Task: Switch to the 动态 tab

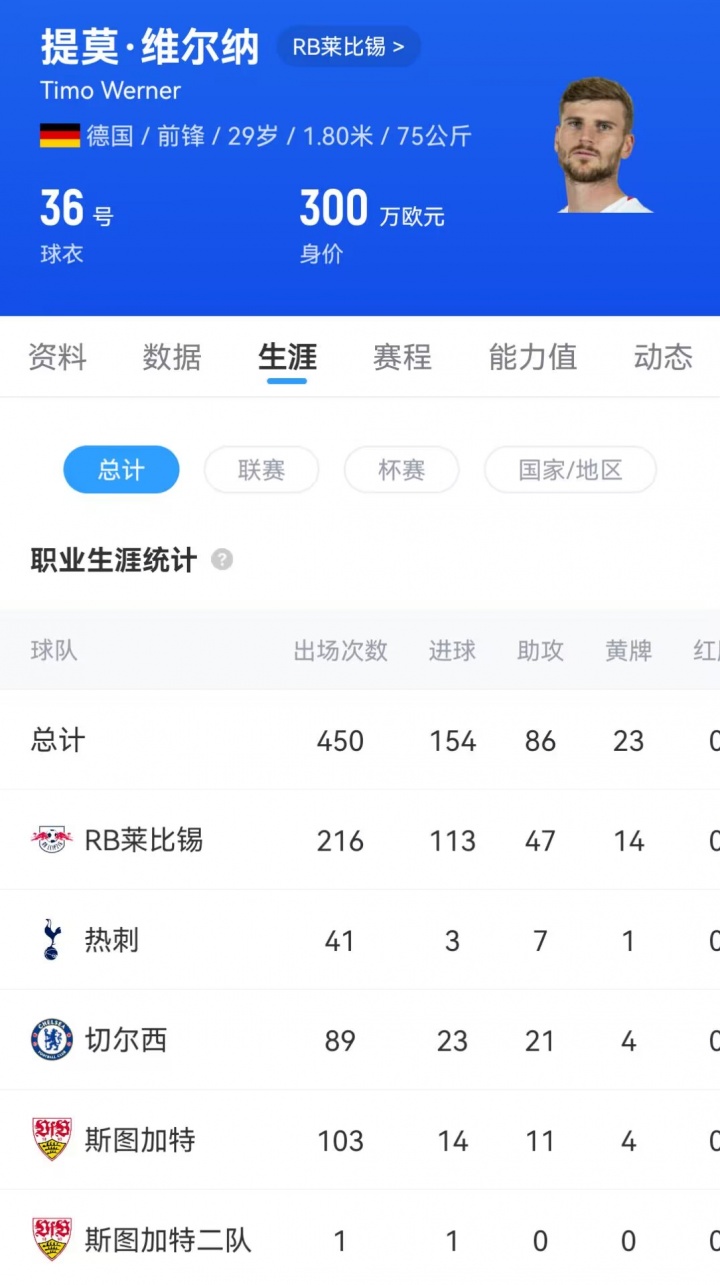Action: pos(663,357)
